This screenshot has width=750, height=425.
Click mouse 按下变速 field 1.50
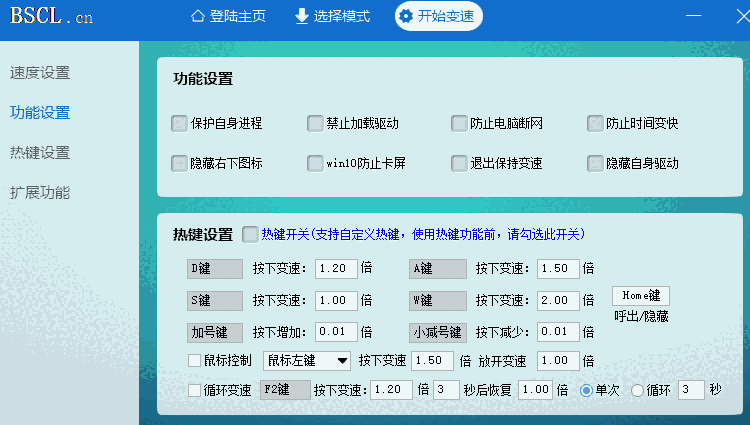coord(432,361)
